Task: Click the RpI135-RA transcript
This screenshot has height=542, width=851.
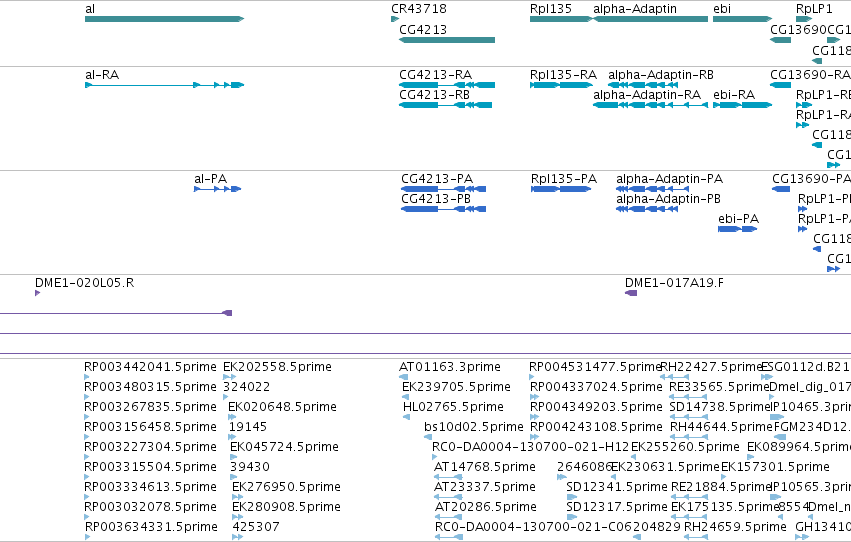Action: pyautogui.click(x=561, y=85)
